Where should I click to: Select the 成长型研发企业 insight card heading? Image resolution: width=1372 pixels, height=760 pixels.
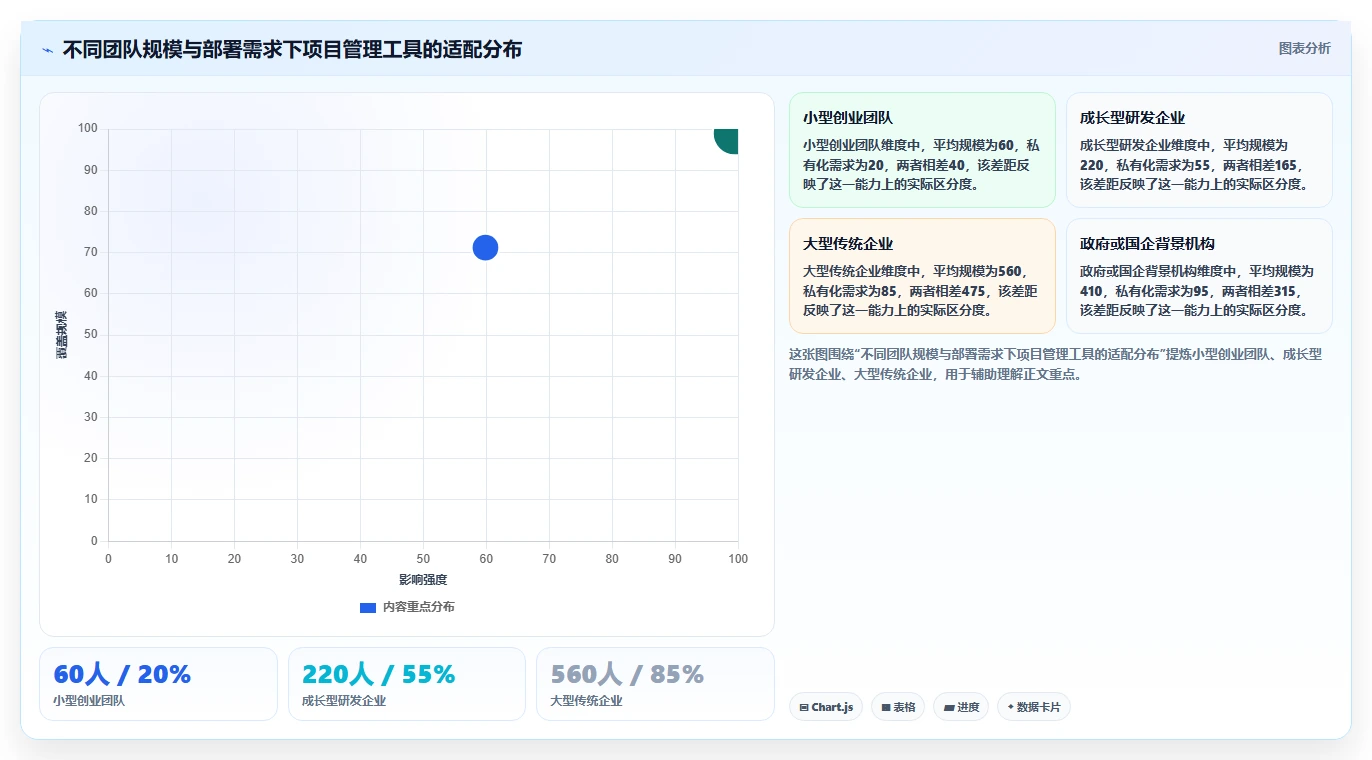click(x=1132, y=118)
